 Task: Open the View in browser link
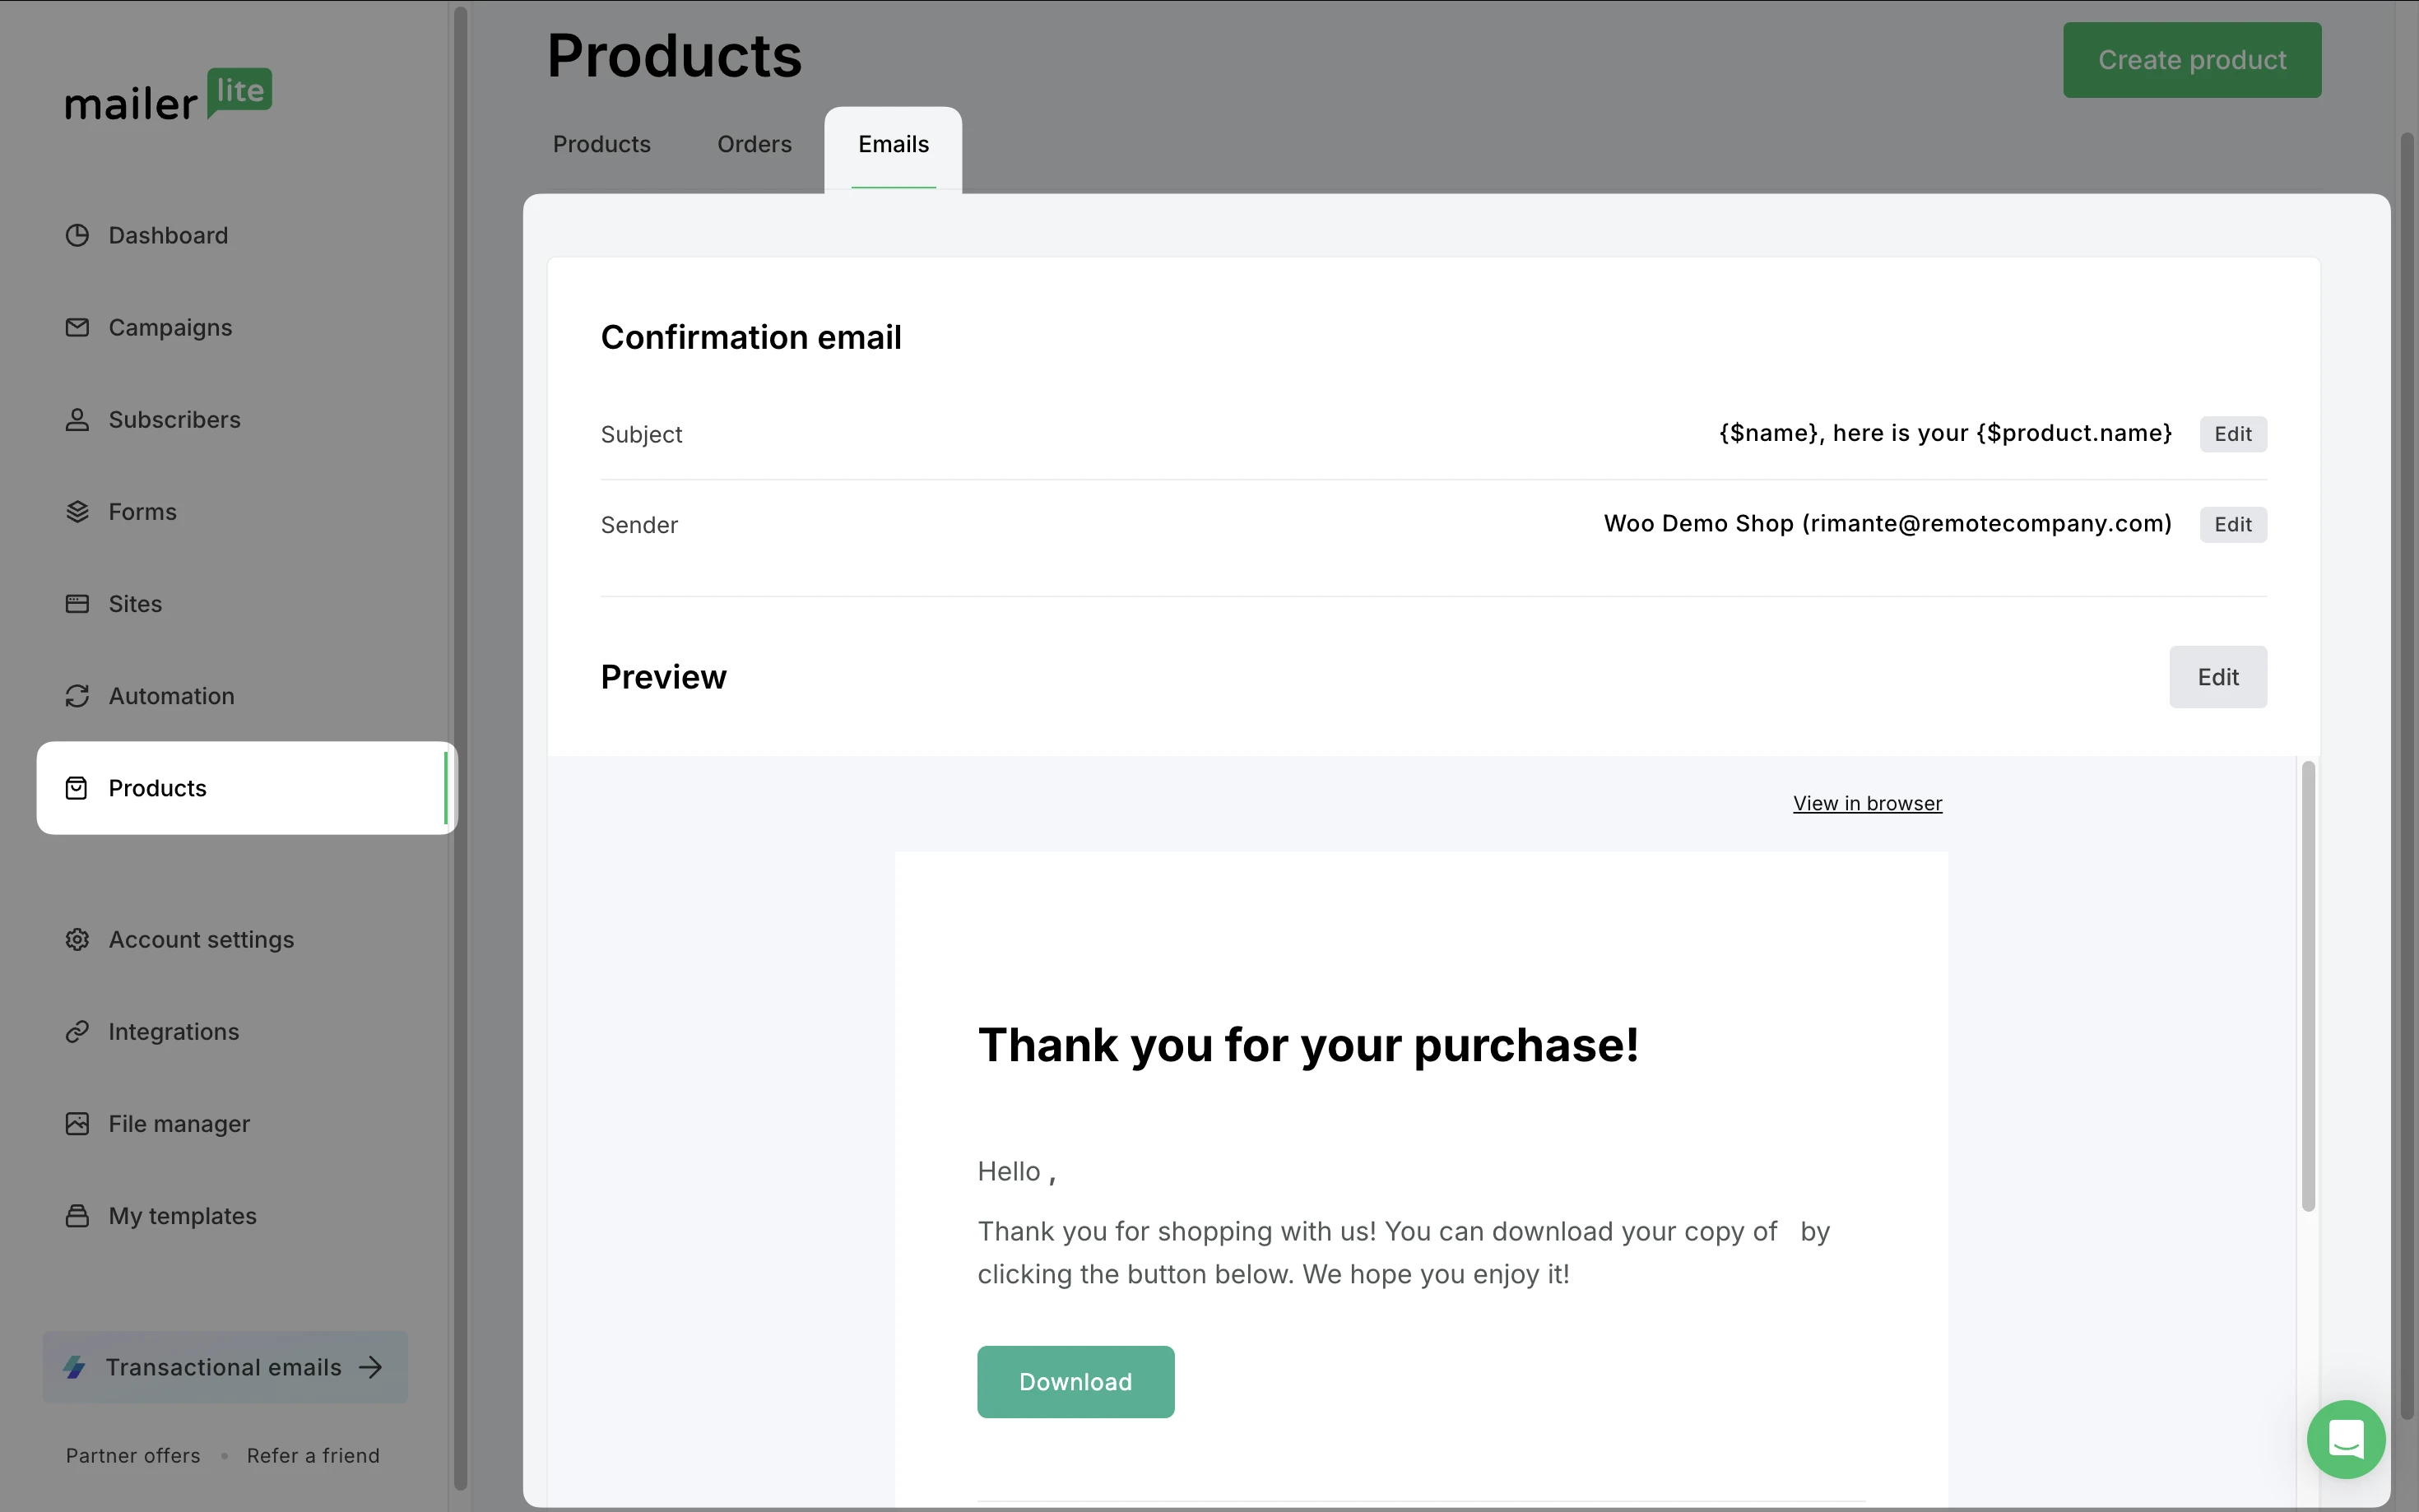1867,803
